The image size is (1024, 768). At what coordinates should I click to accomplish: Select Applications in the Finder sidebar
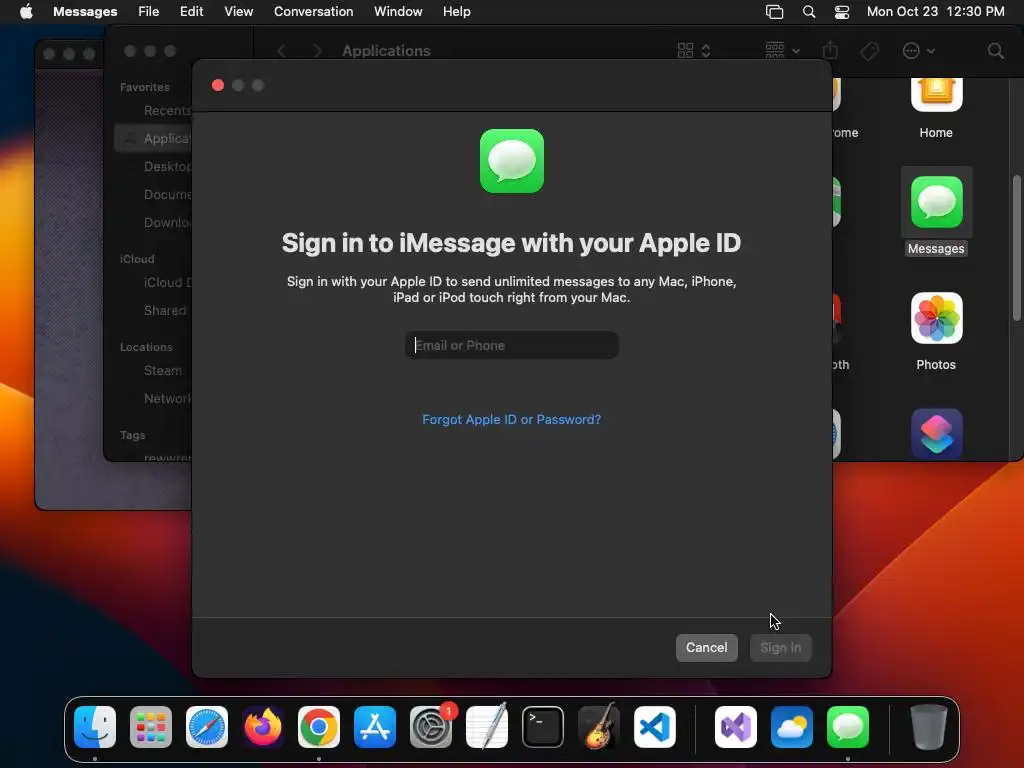pos(153,138)
